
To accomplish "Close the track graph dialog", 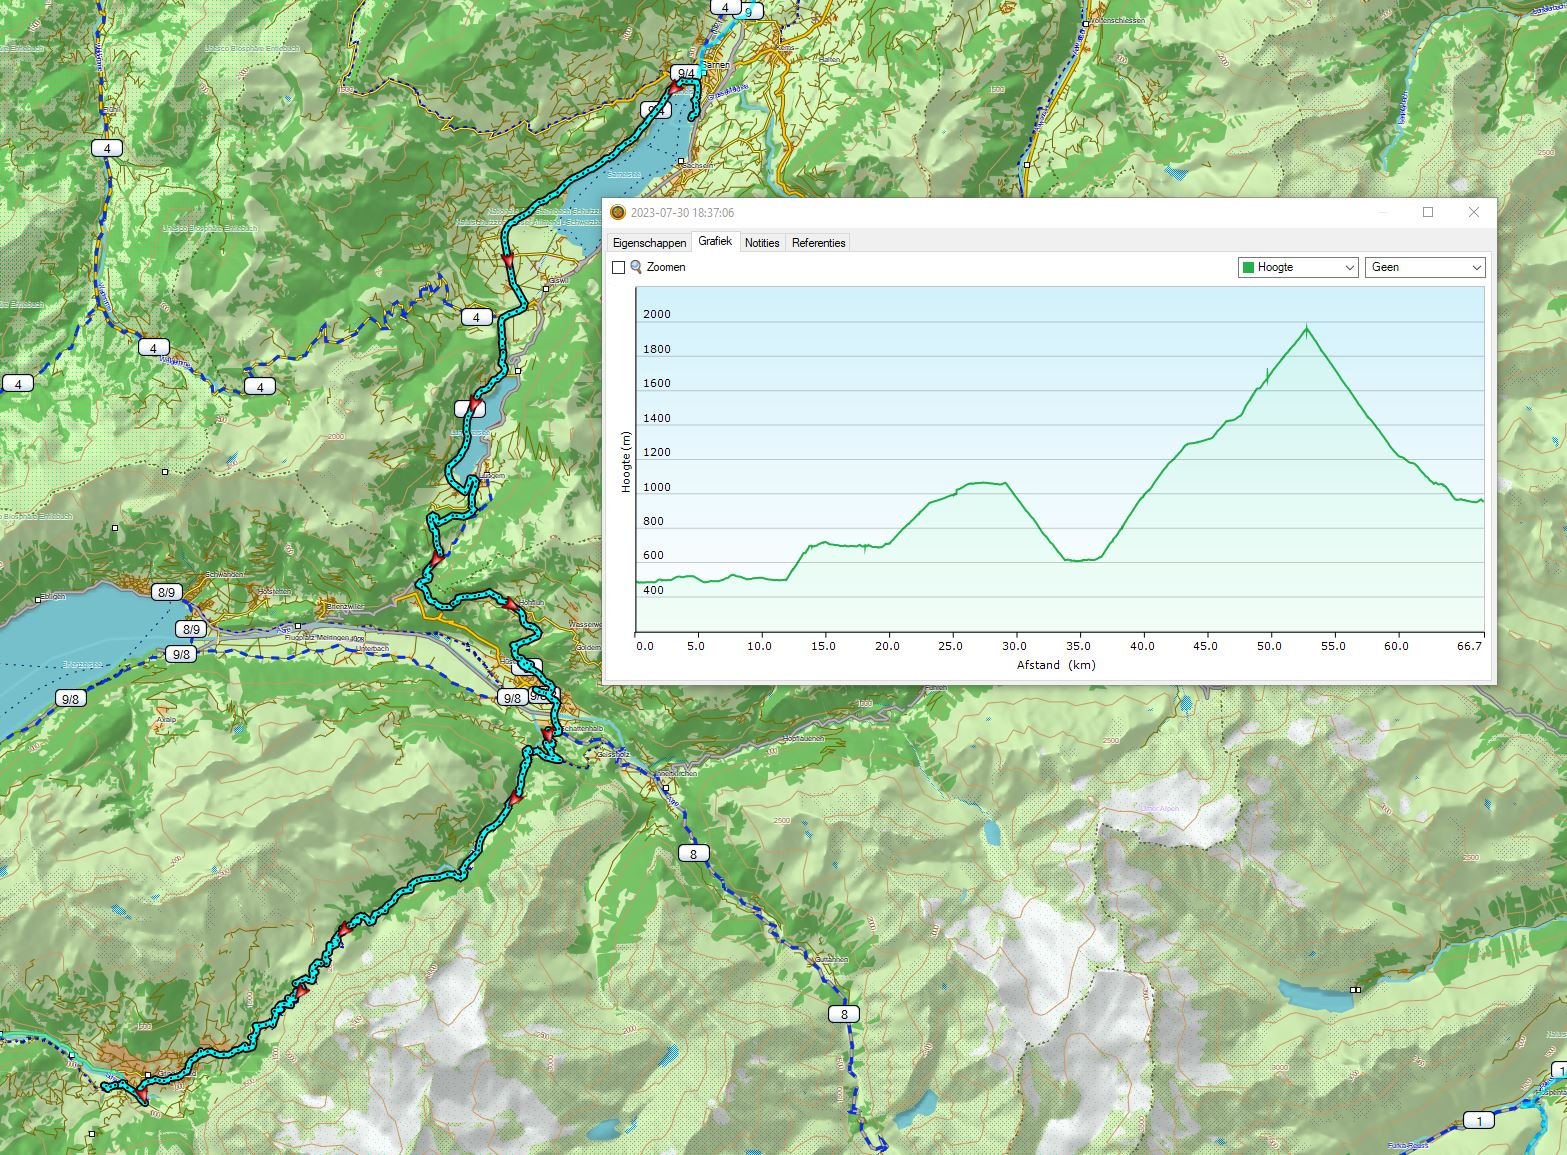I will pos(1473,212).
